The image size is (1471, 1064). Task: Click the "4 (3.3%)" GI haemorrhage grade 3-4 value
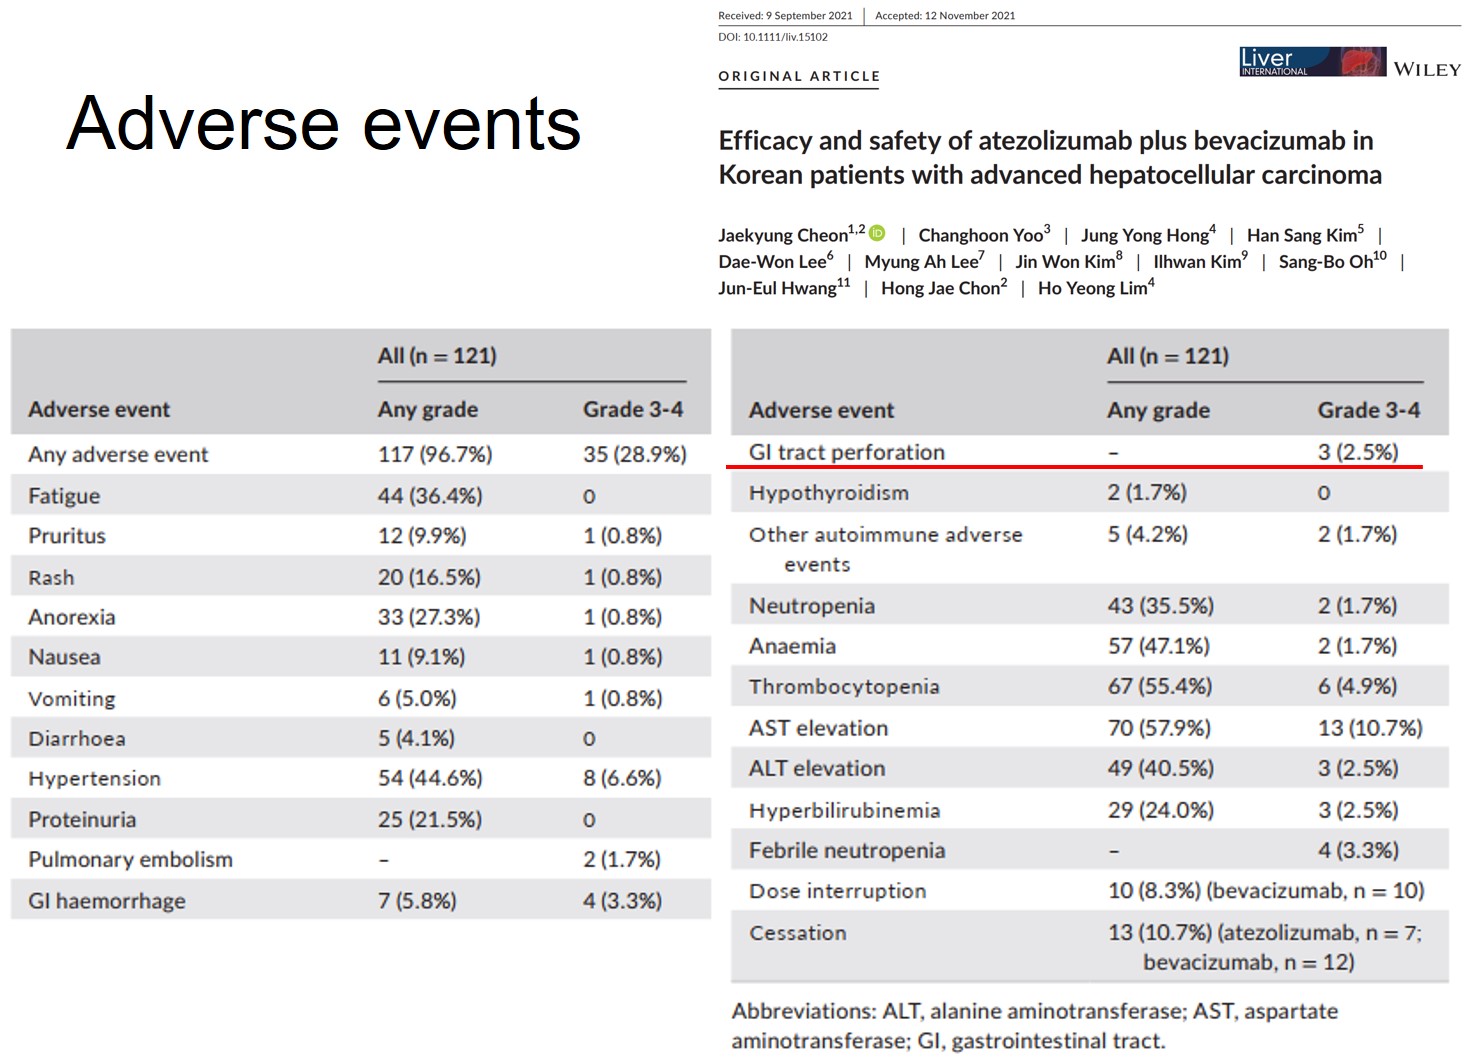coord(622,901)
